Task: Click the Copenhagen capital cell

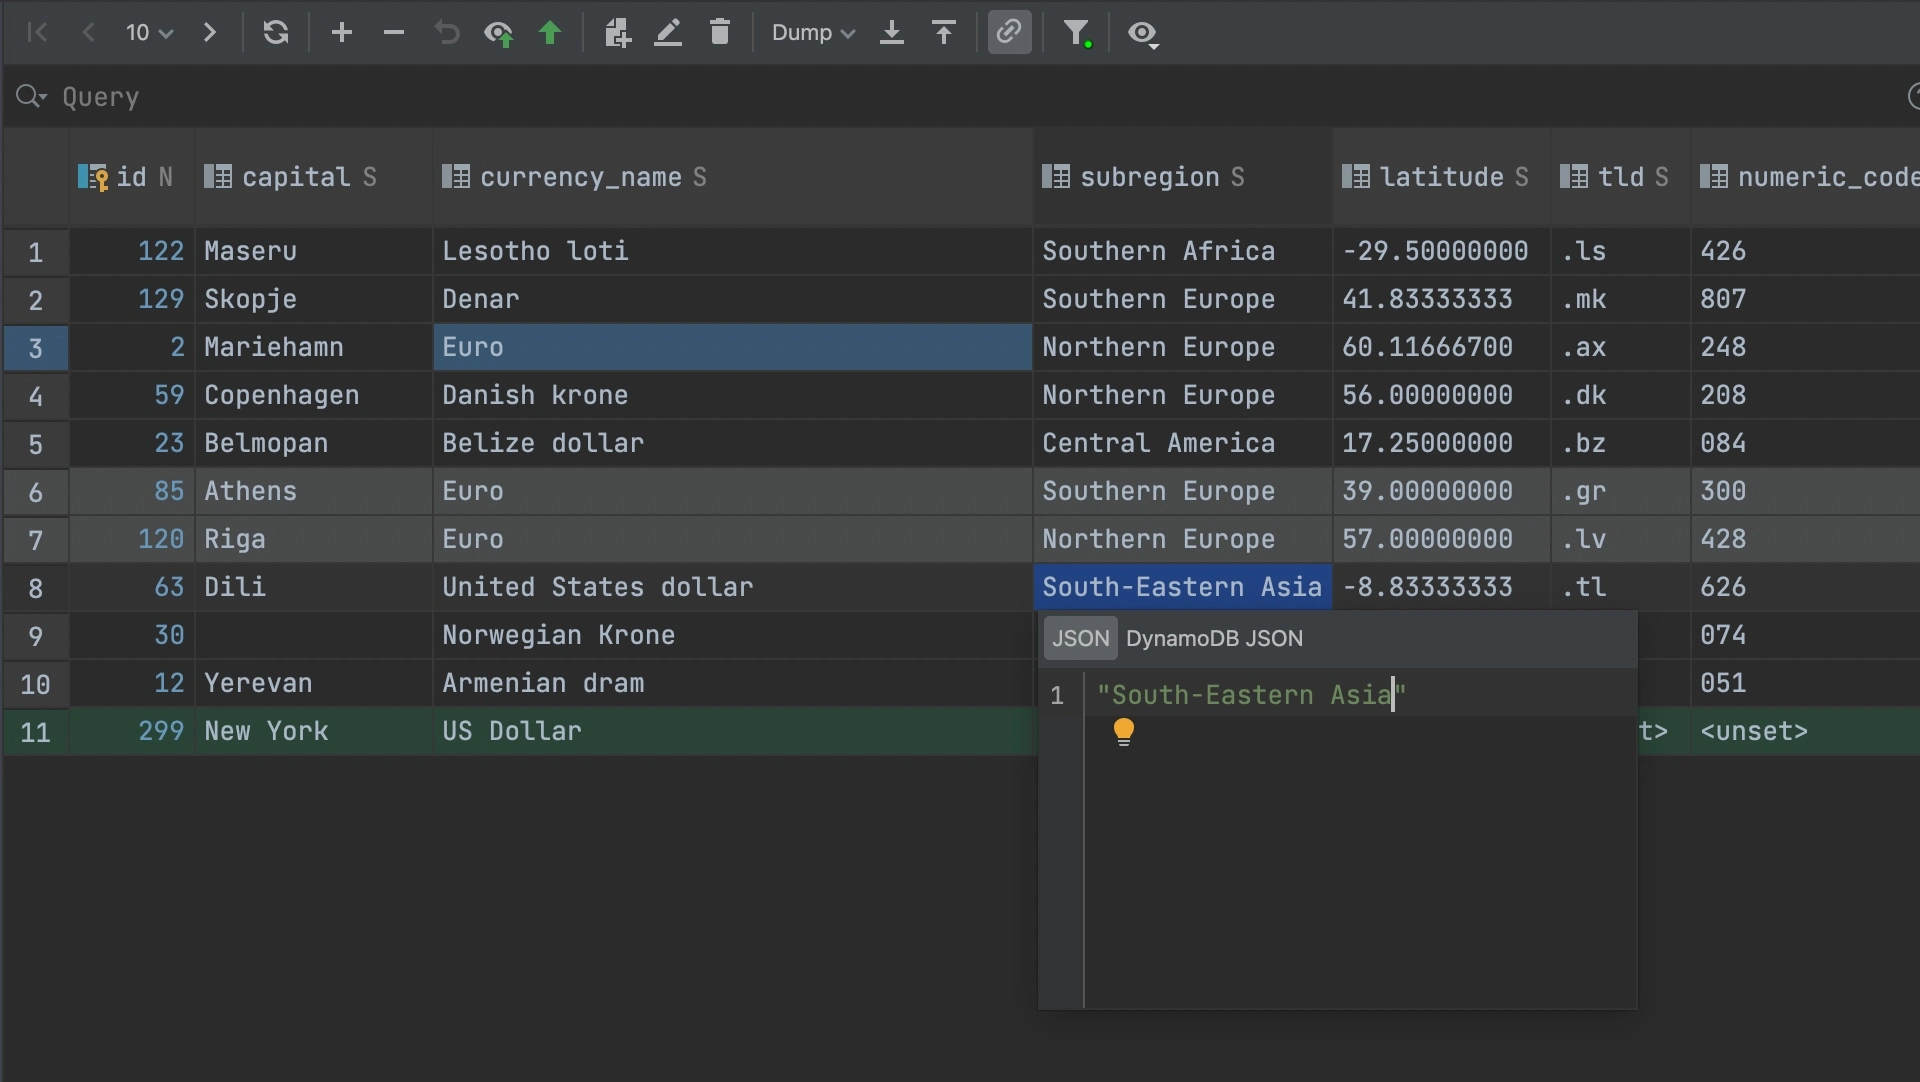Action: 313,395
